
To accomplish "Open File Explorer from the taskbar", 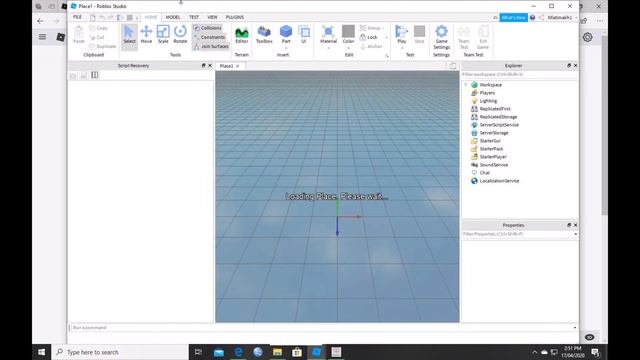I will [x=278, y=352].
